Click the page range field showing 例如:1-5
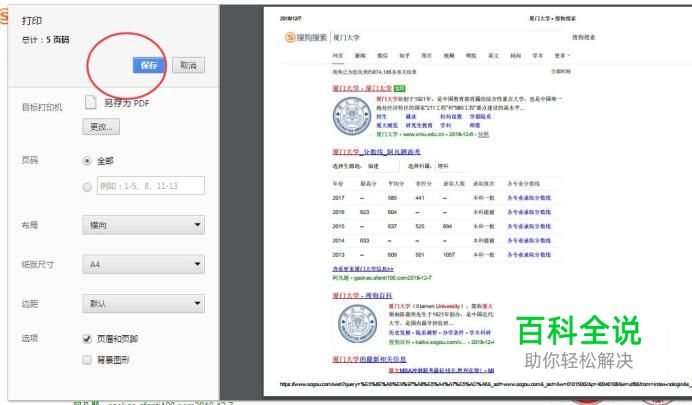Image resolution: width=692 pixels, height=405 pixels. (x=151, y=186)
